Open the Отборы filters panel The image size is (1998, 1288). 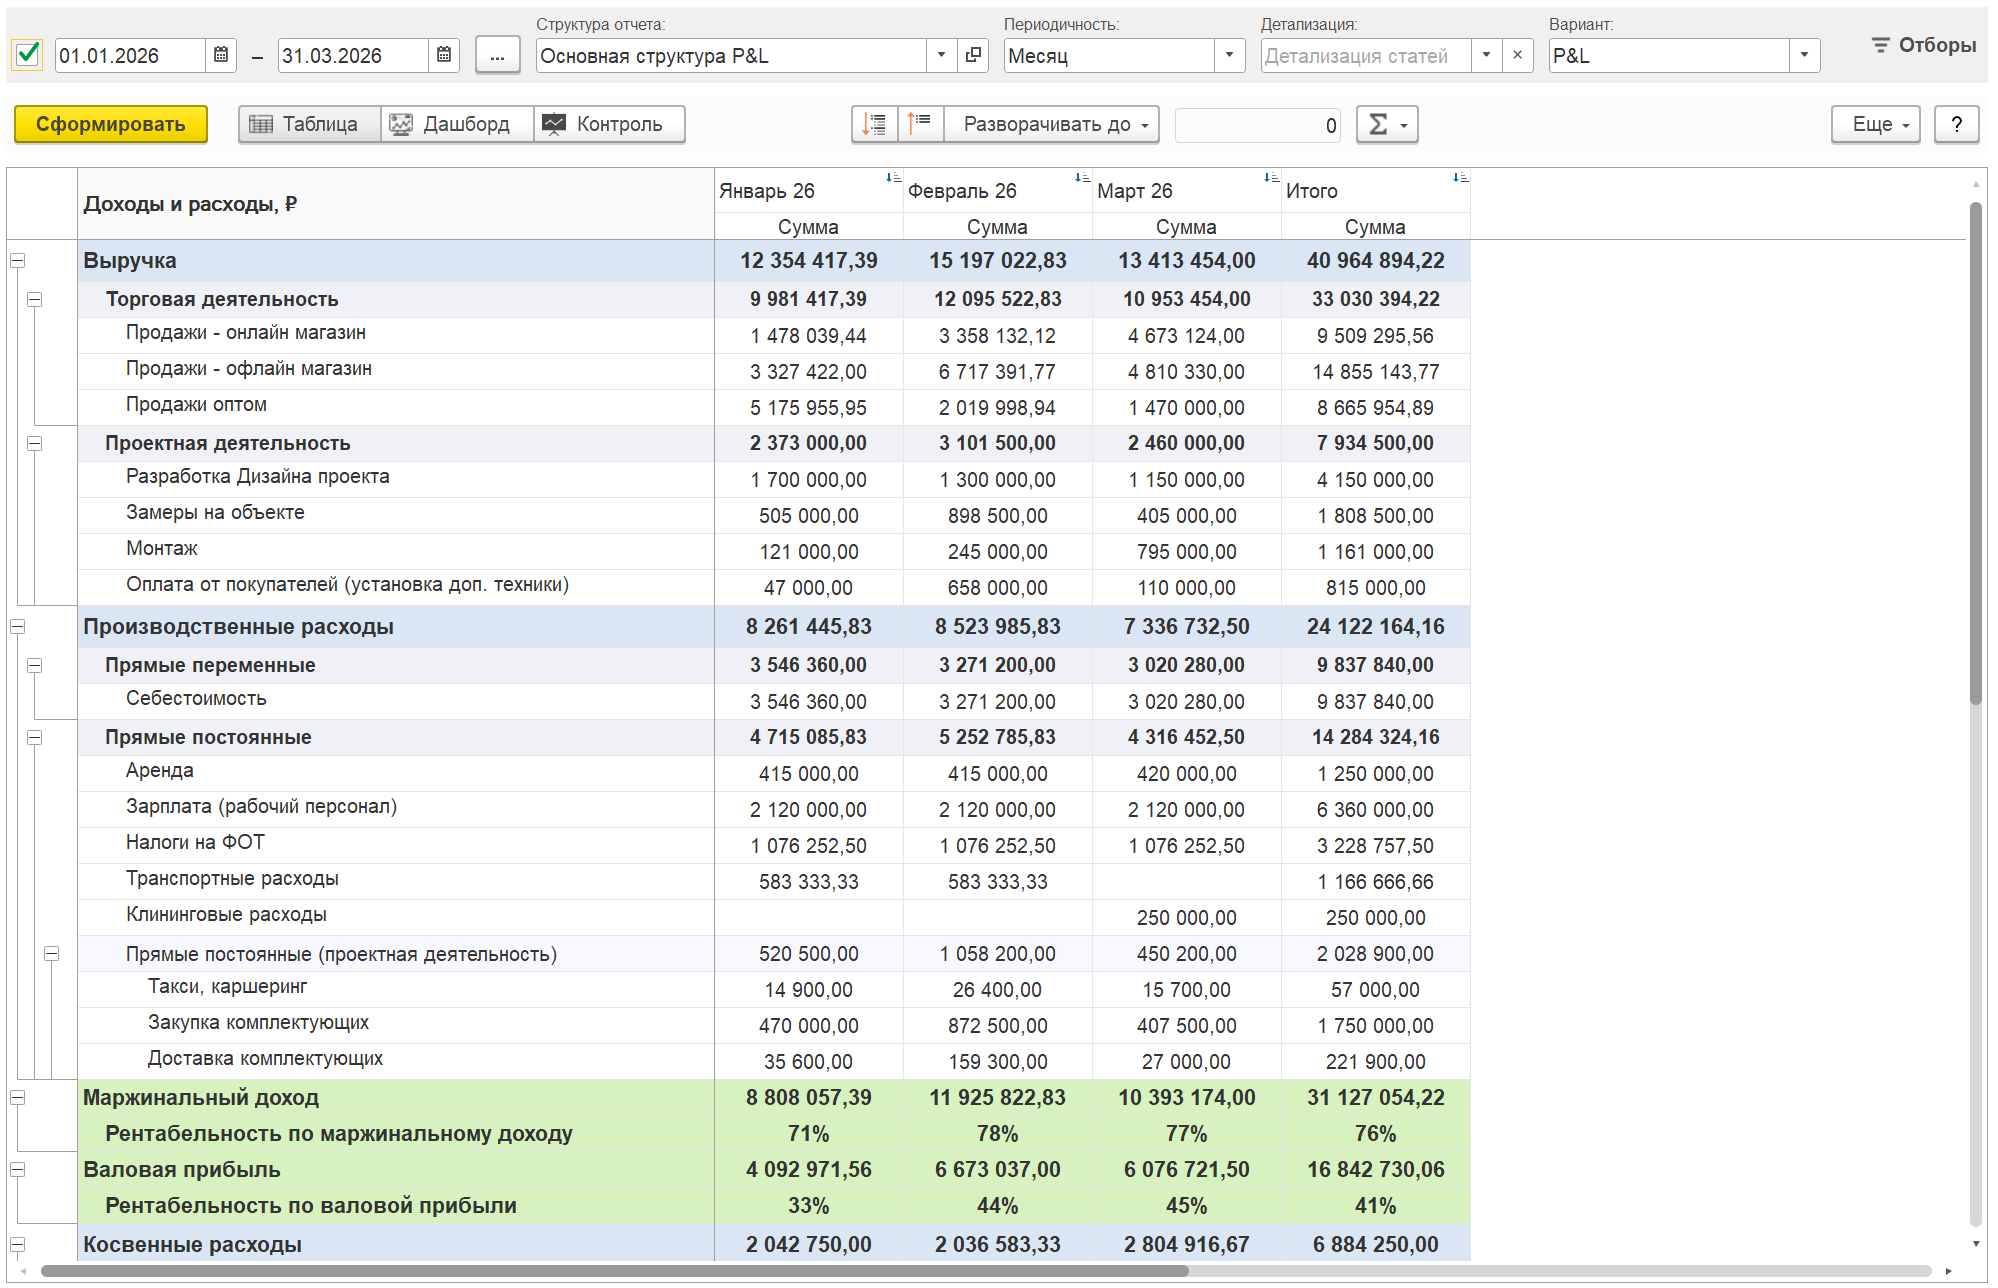coord(1923,45)
